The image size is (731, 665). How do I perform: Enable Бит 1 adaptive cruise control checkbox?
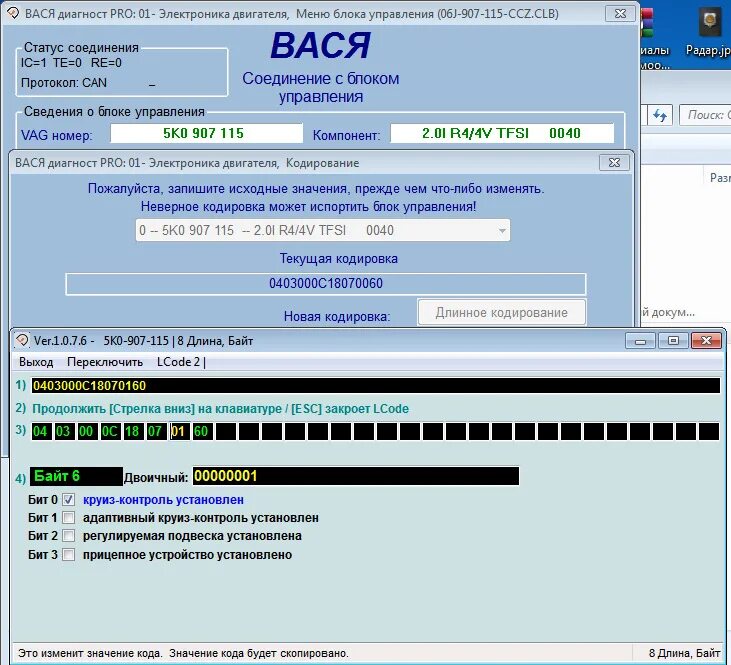pyautogui.click(x=69, y=518)
